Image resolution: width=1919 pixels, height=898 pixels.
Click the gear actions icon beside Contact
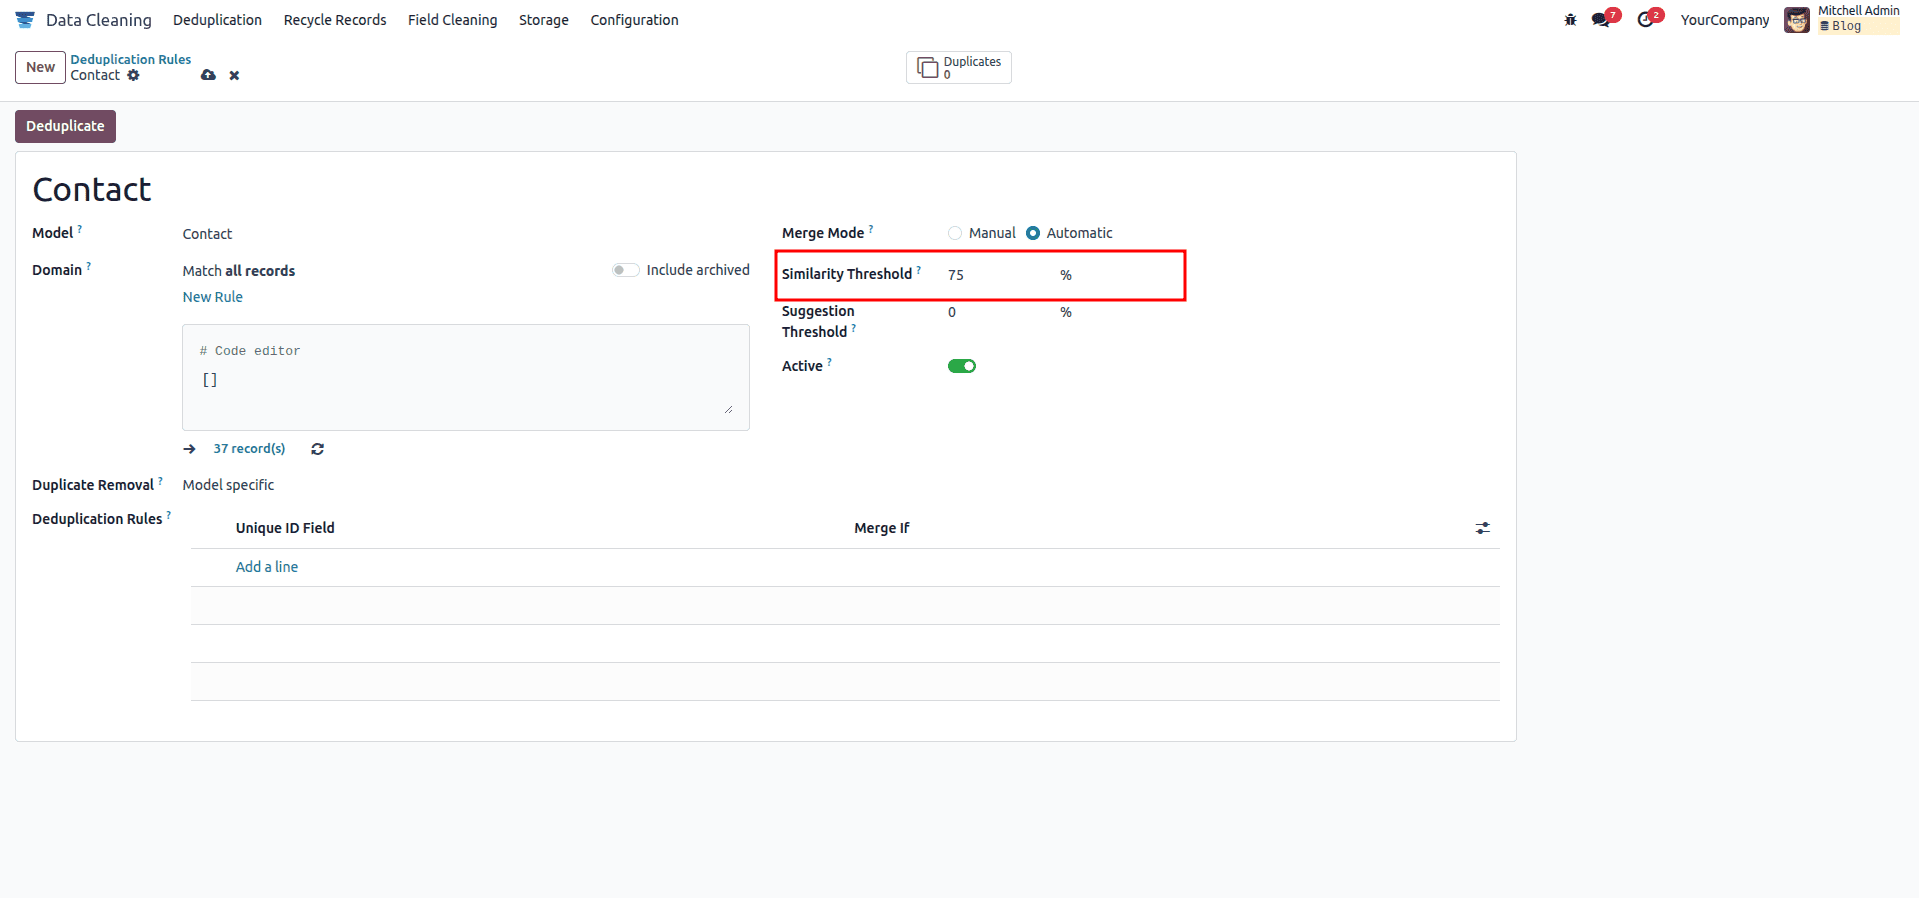(x=133, y=75)
